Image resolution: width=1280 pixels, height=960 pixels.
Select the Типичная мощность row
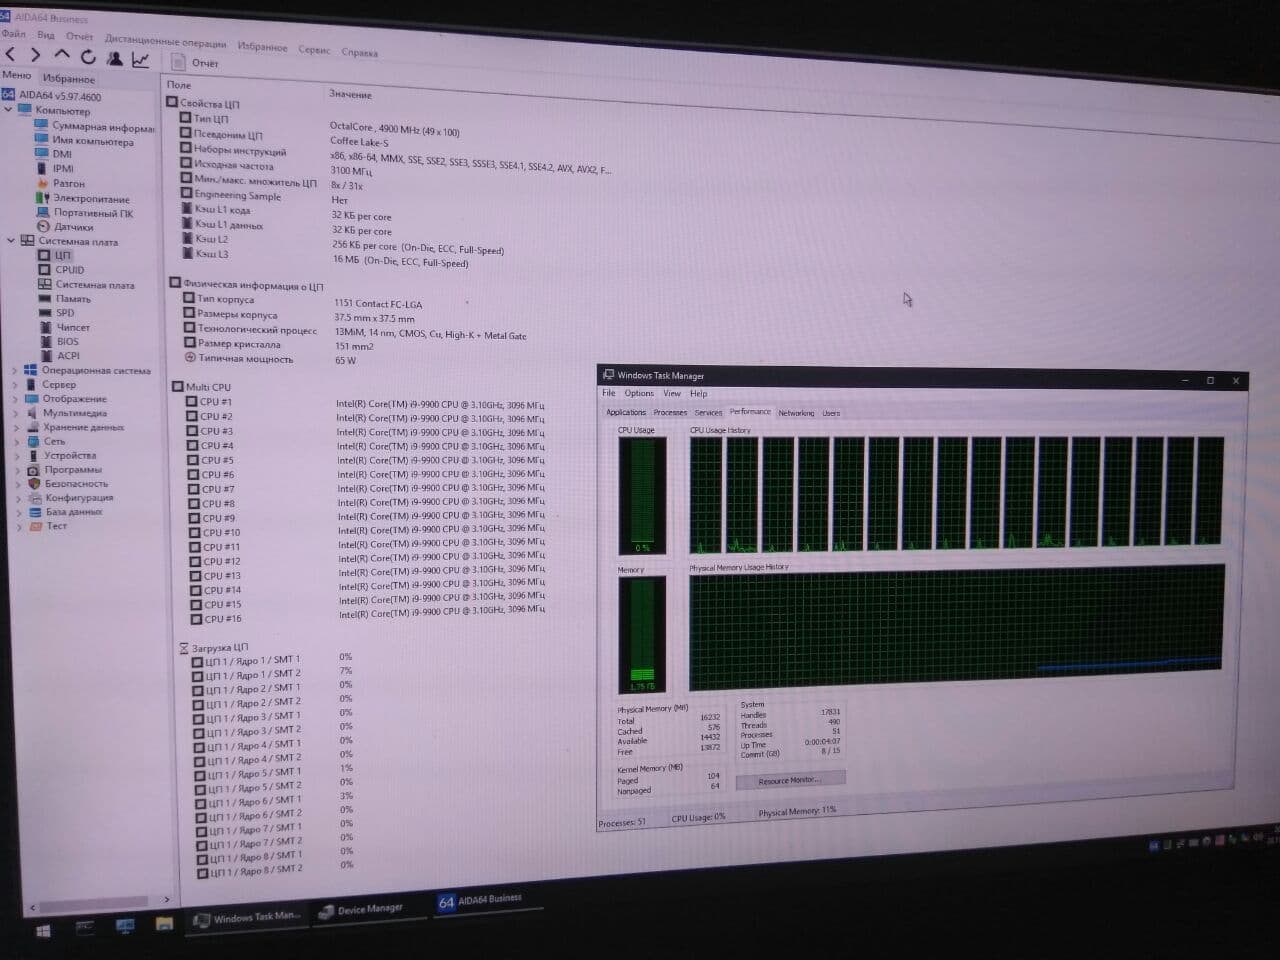point(246,359)
